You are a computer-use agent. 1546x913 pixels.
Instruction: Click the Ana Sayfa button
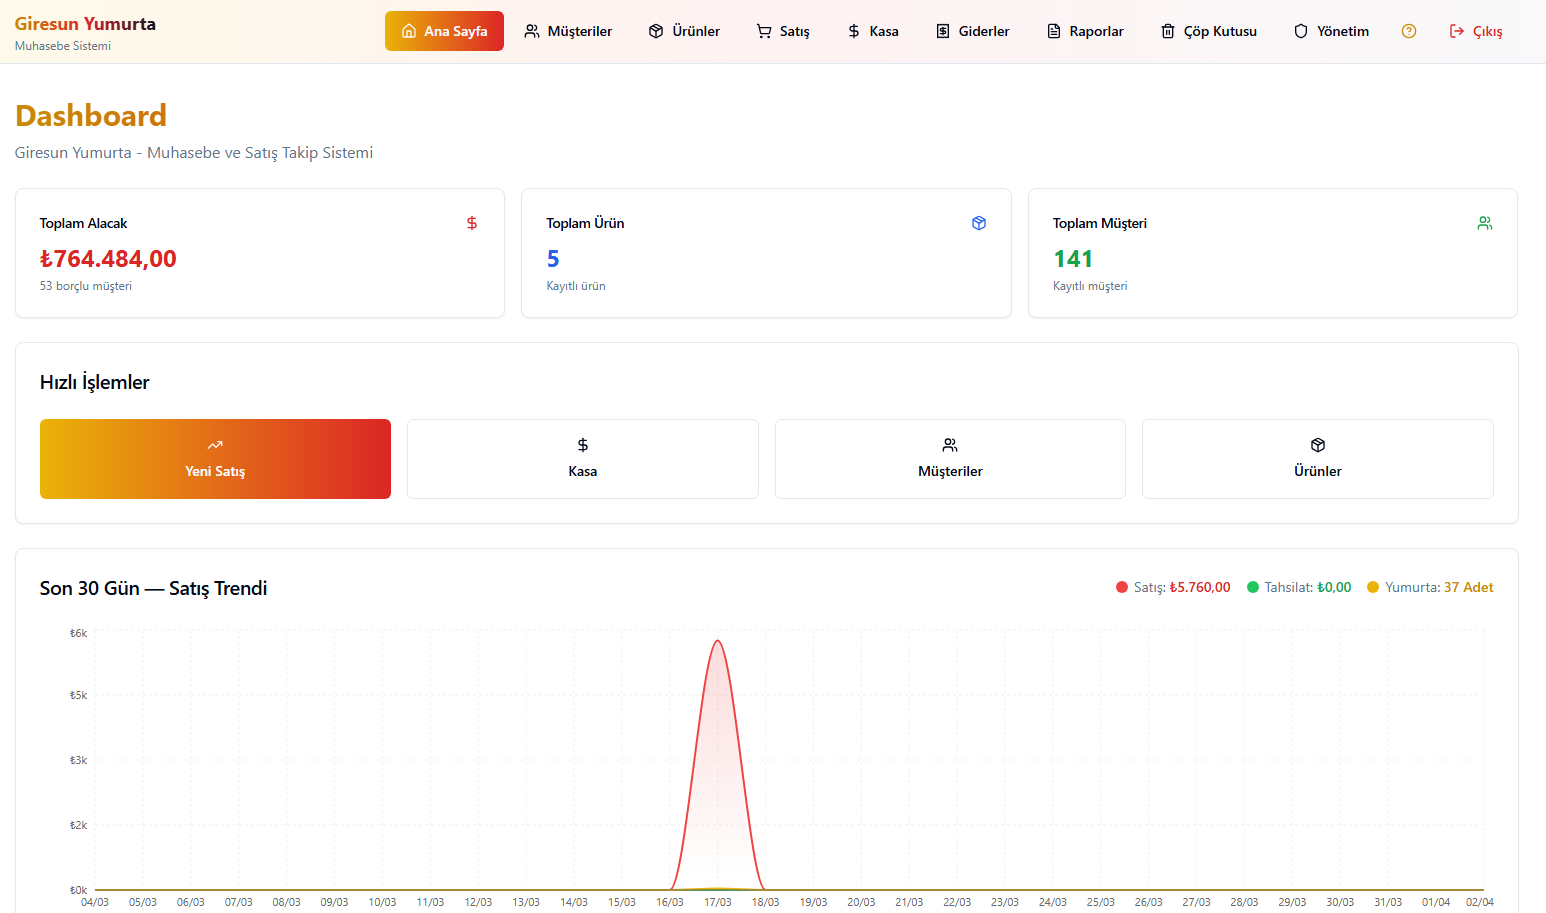point(444,31)
